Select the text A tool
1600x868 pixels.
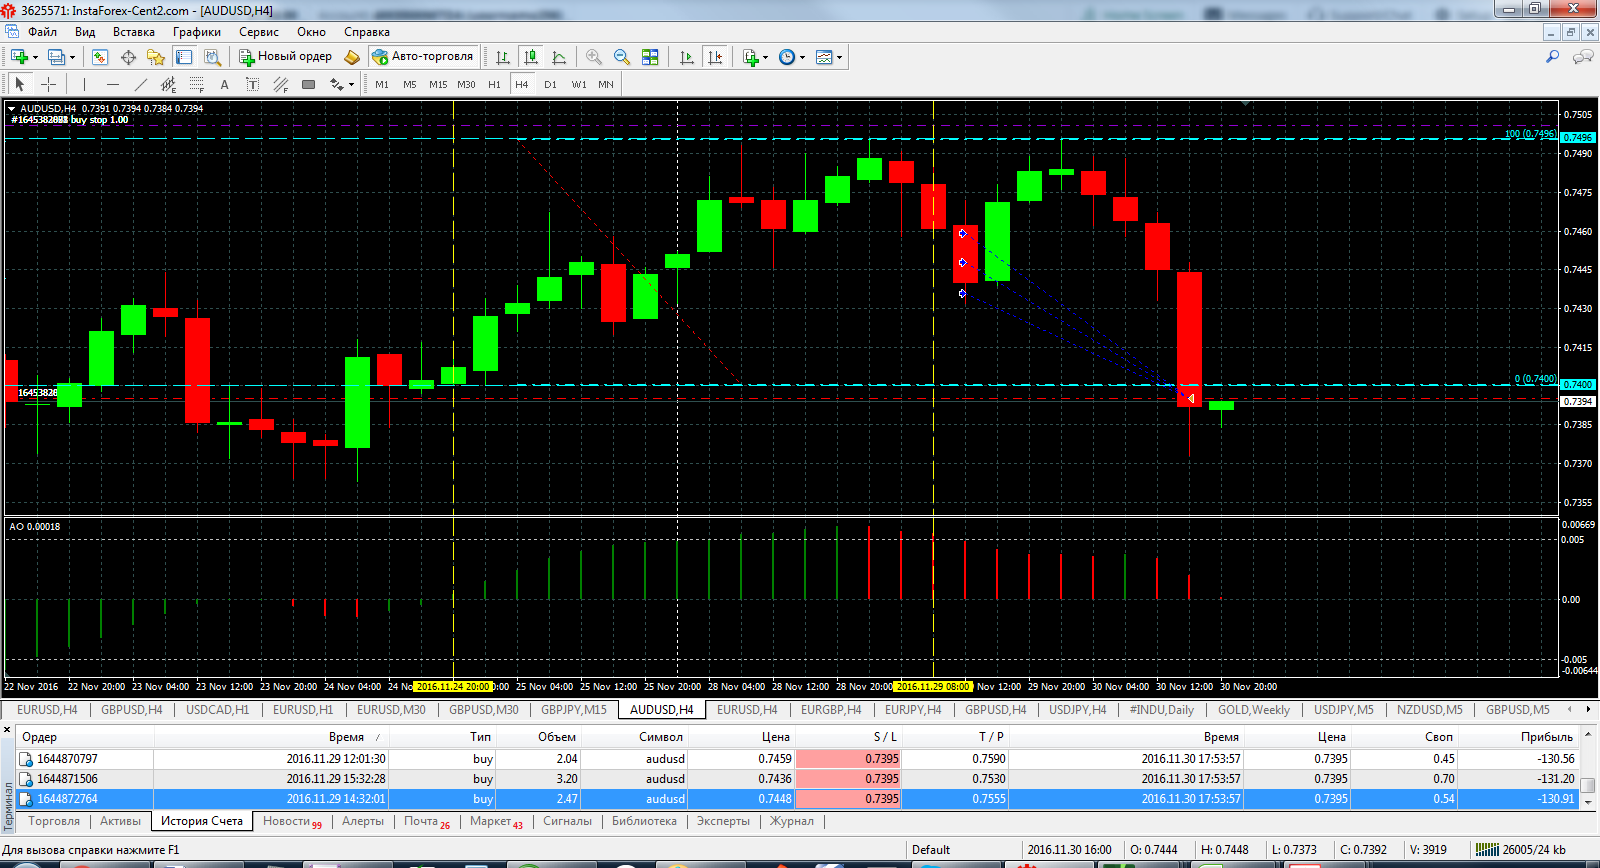coord(224,85)
